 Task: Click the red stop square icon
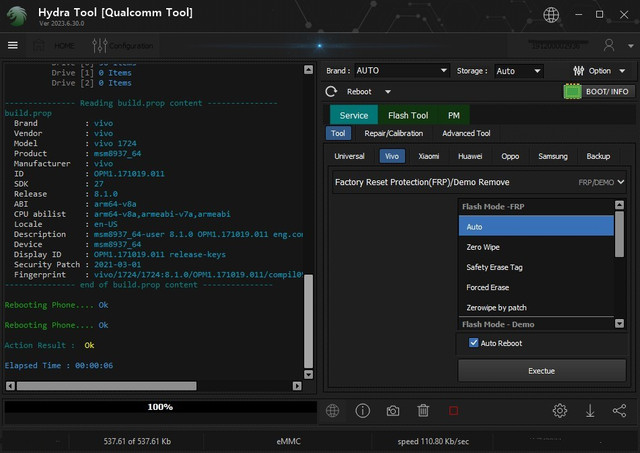[x=453, y=411]
